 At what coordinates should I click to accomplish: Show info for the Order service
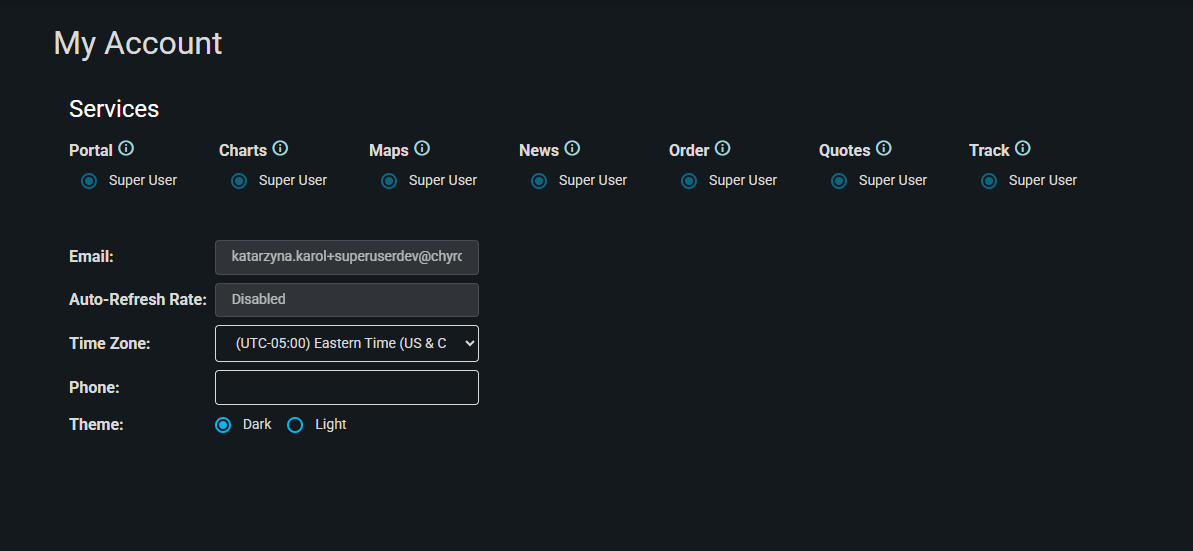pos(723,149)
